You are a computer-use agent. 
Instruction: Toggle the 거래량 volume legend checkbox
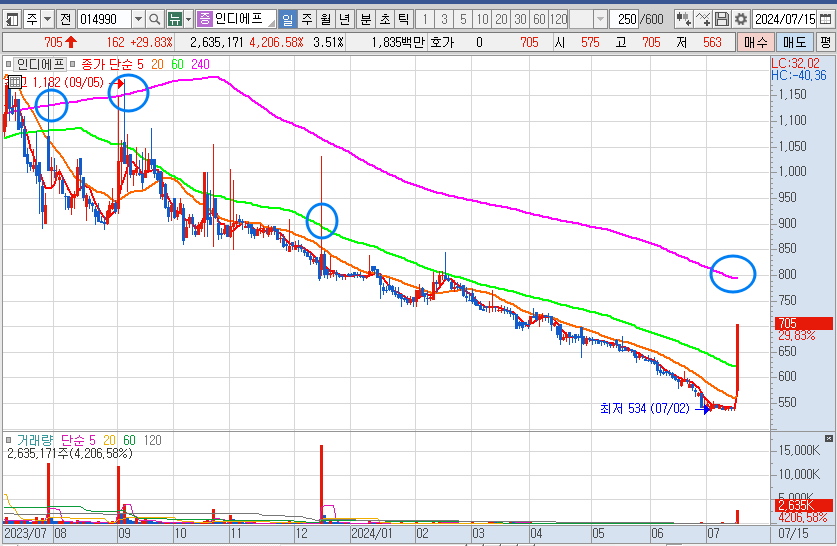[x=8, y=440]
